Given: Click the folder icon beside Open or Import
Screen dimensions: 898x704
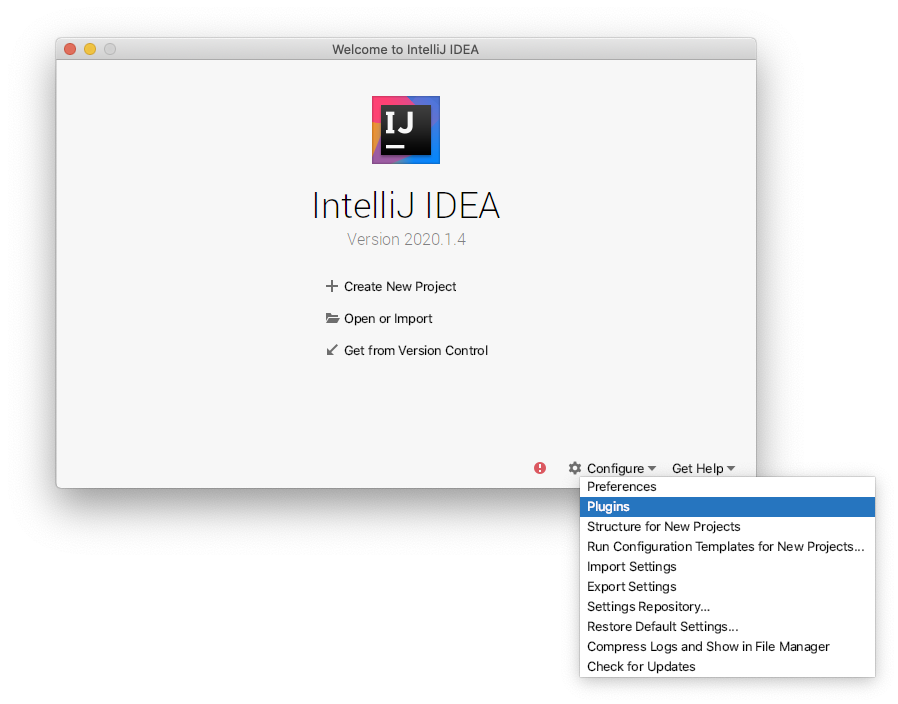Looking at the screenshot, I should pyautogui.click(x=332, y=318).
